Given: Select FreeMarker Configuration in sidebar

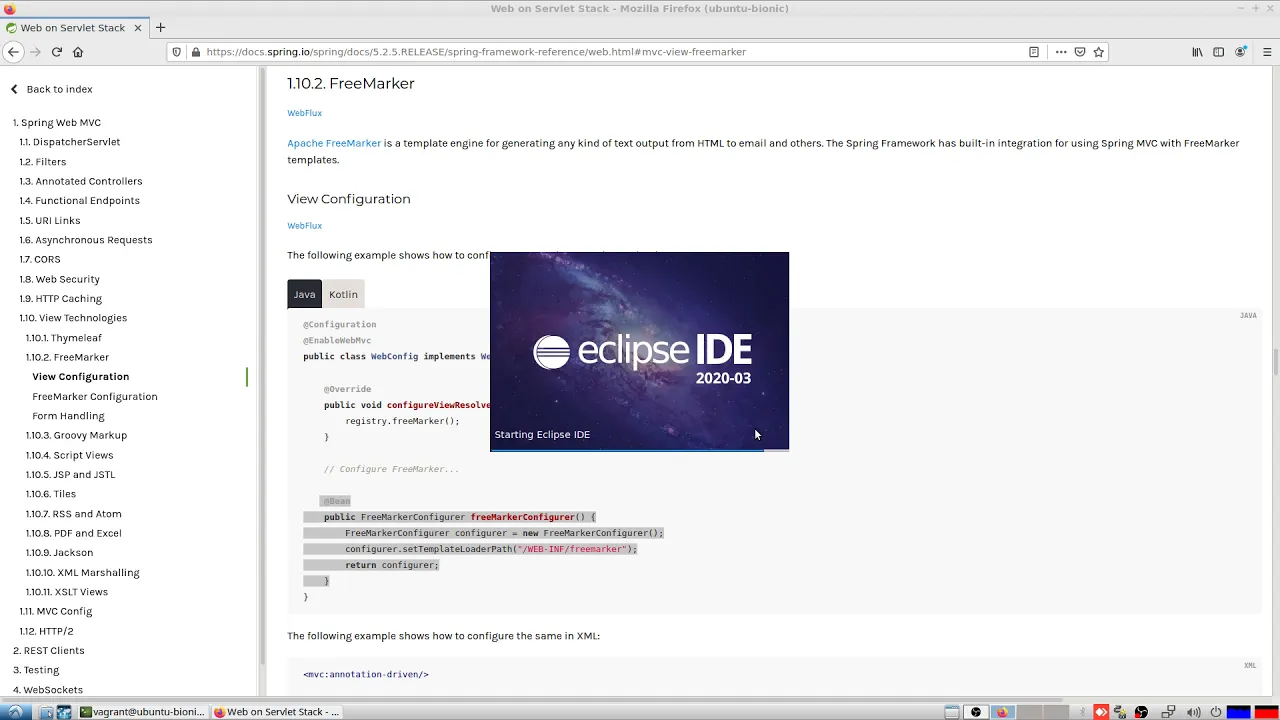Looking at the screenshot, I should point(95,396).
